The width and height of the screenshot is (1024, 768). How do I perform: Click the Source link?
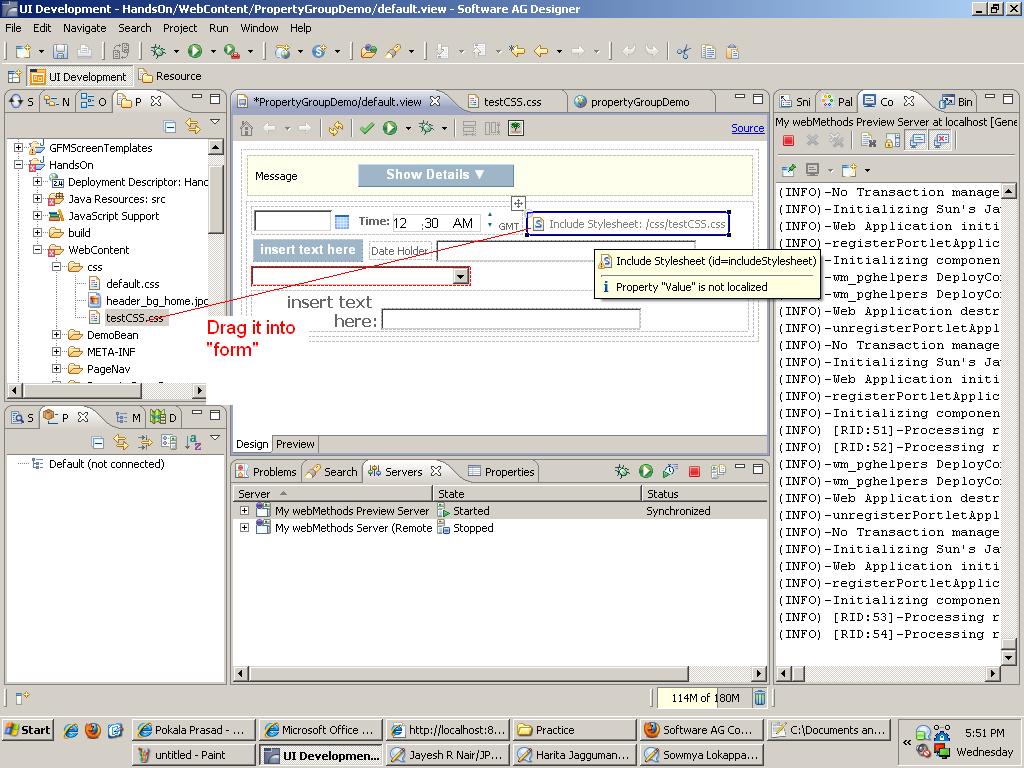748,128
